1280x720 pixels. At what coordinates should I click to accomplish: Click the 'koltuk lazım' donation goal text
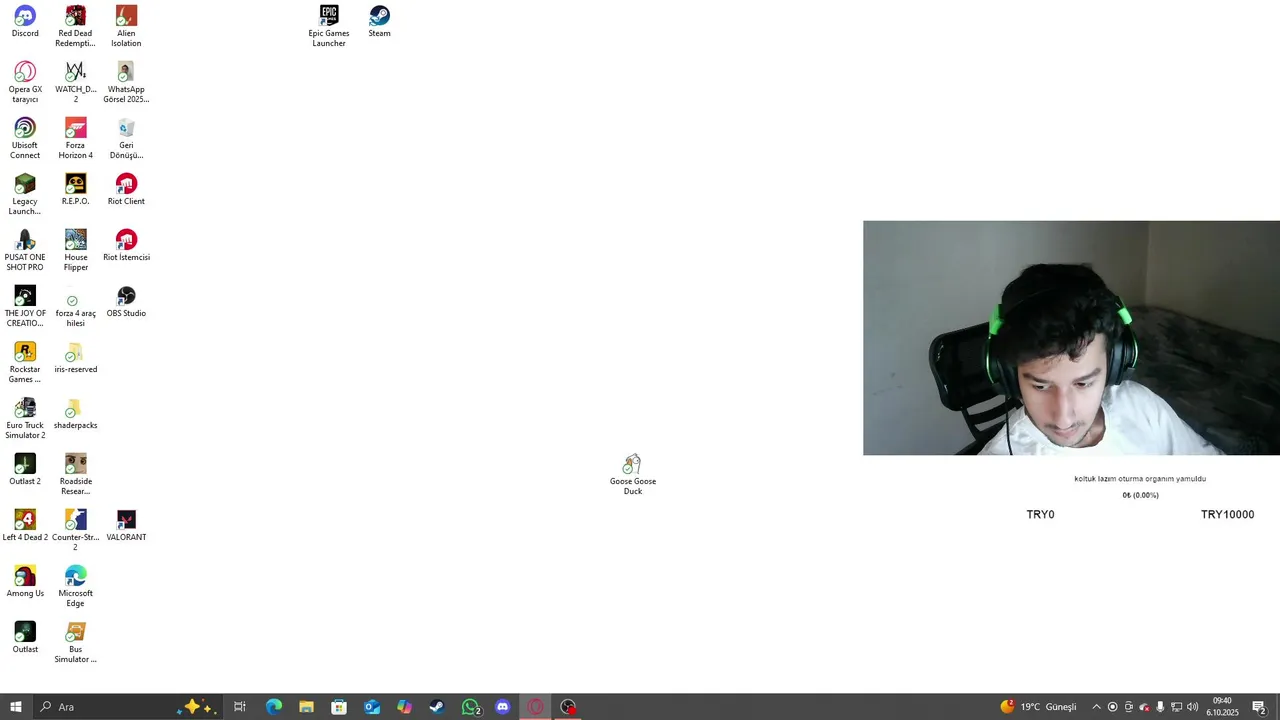click(1140, 479)
